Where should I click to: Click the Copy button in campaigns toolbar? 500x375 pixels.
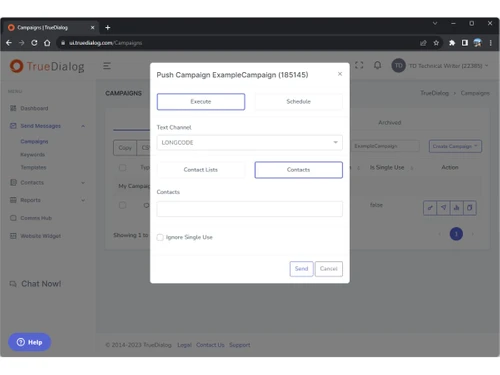(x=125, y=148)
